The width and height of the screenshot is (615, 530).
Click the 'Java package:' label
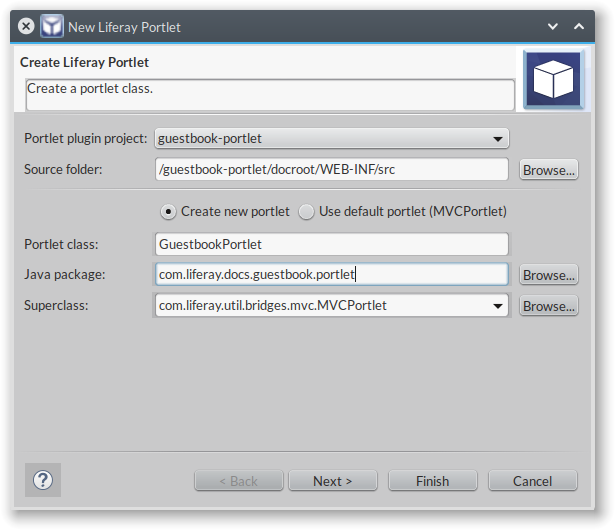point(65,275)
